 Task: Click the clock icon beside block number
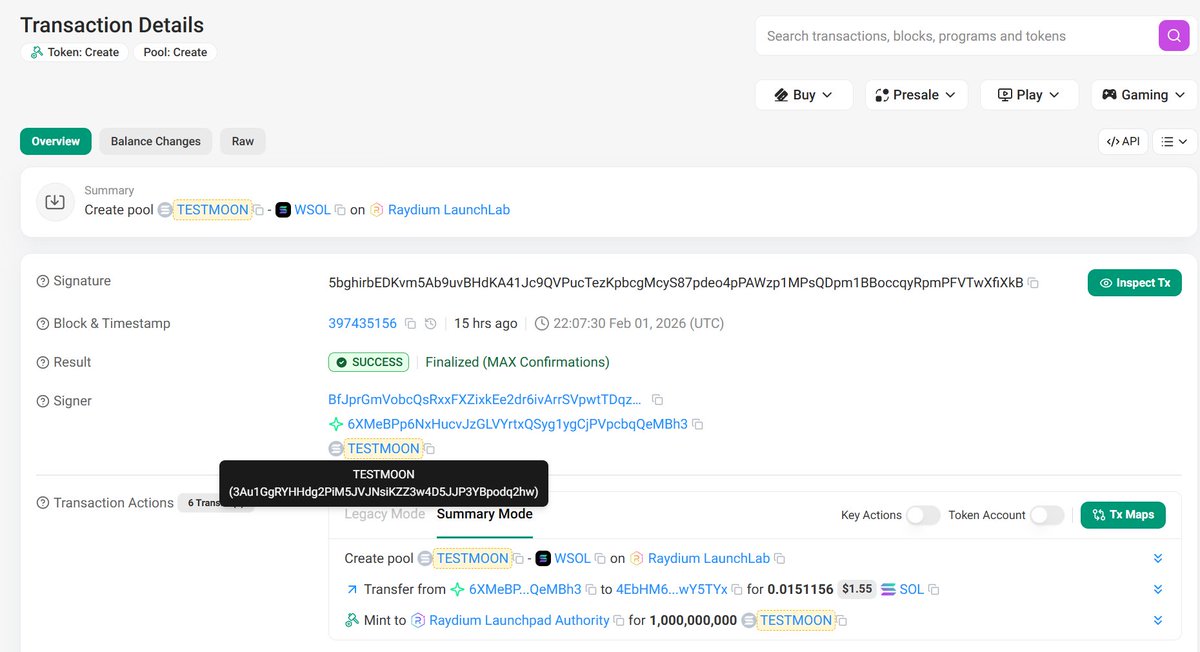pos(430,324)
